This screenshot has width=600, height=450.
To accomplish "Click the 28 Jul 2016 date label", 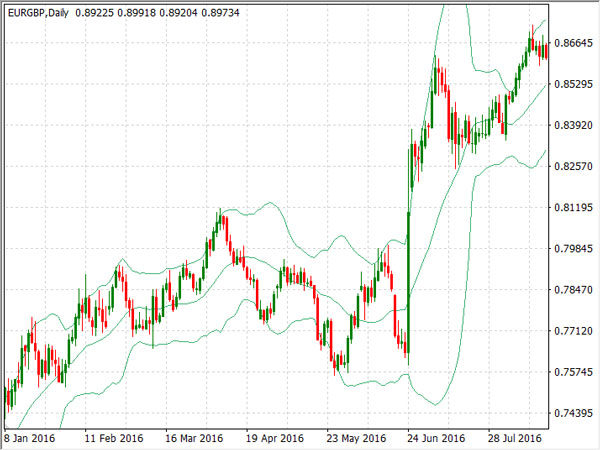I will click(x=515, y=438).
